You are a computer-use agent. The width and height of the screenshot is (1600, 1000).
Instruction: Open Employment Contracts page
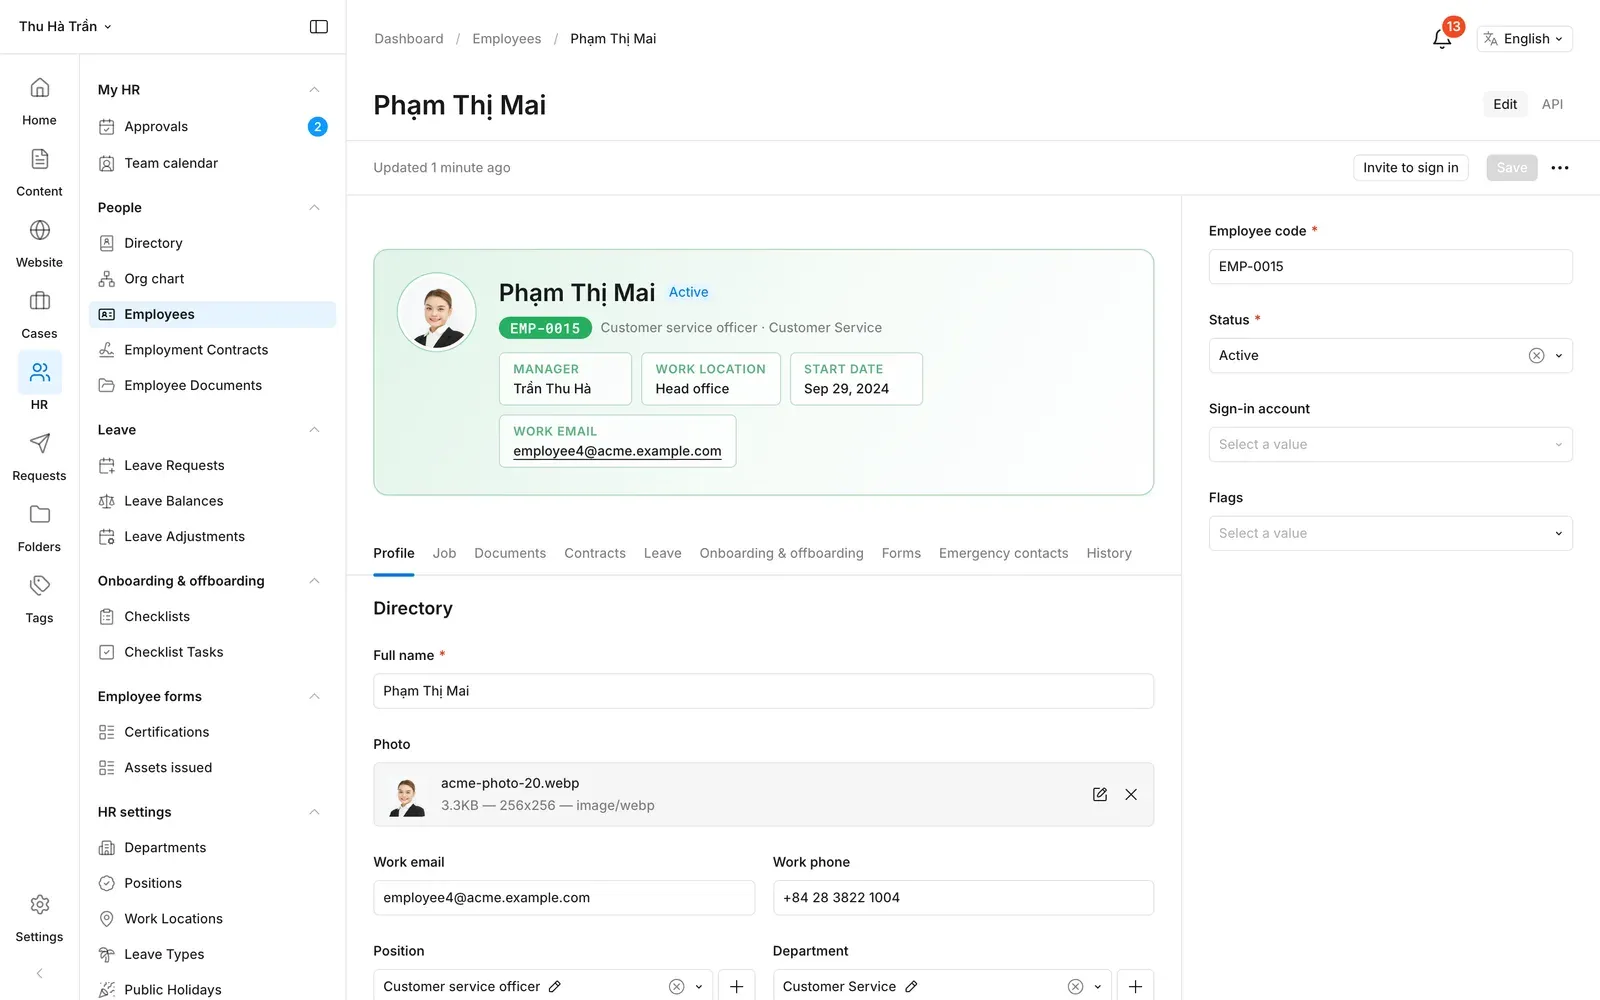click(212, 350)
